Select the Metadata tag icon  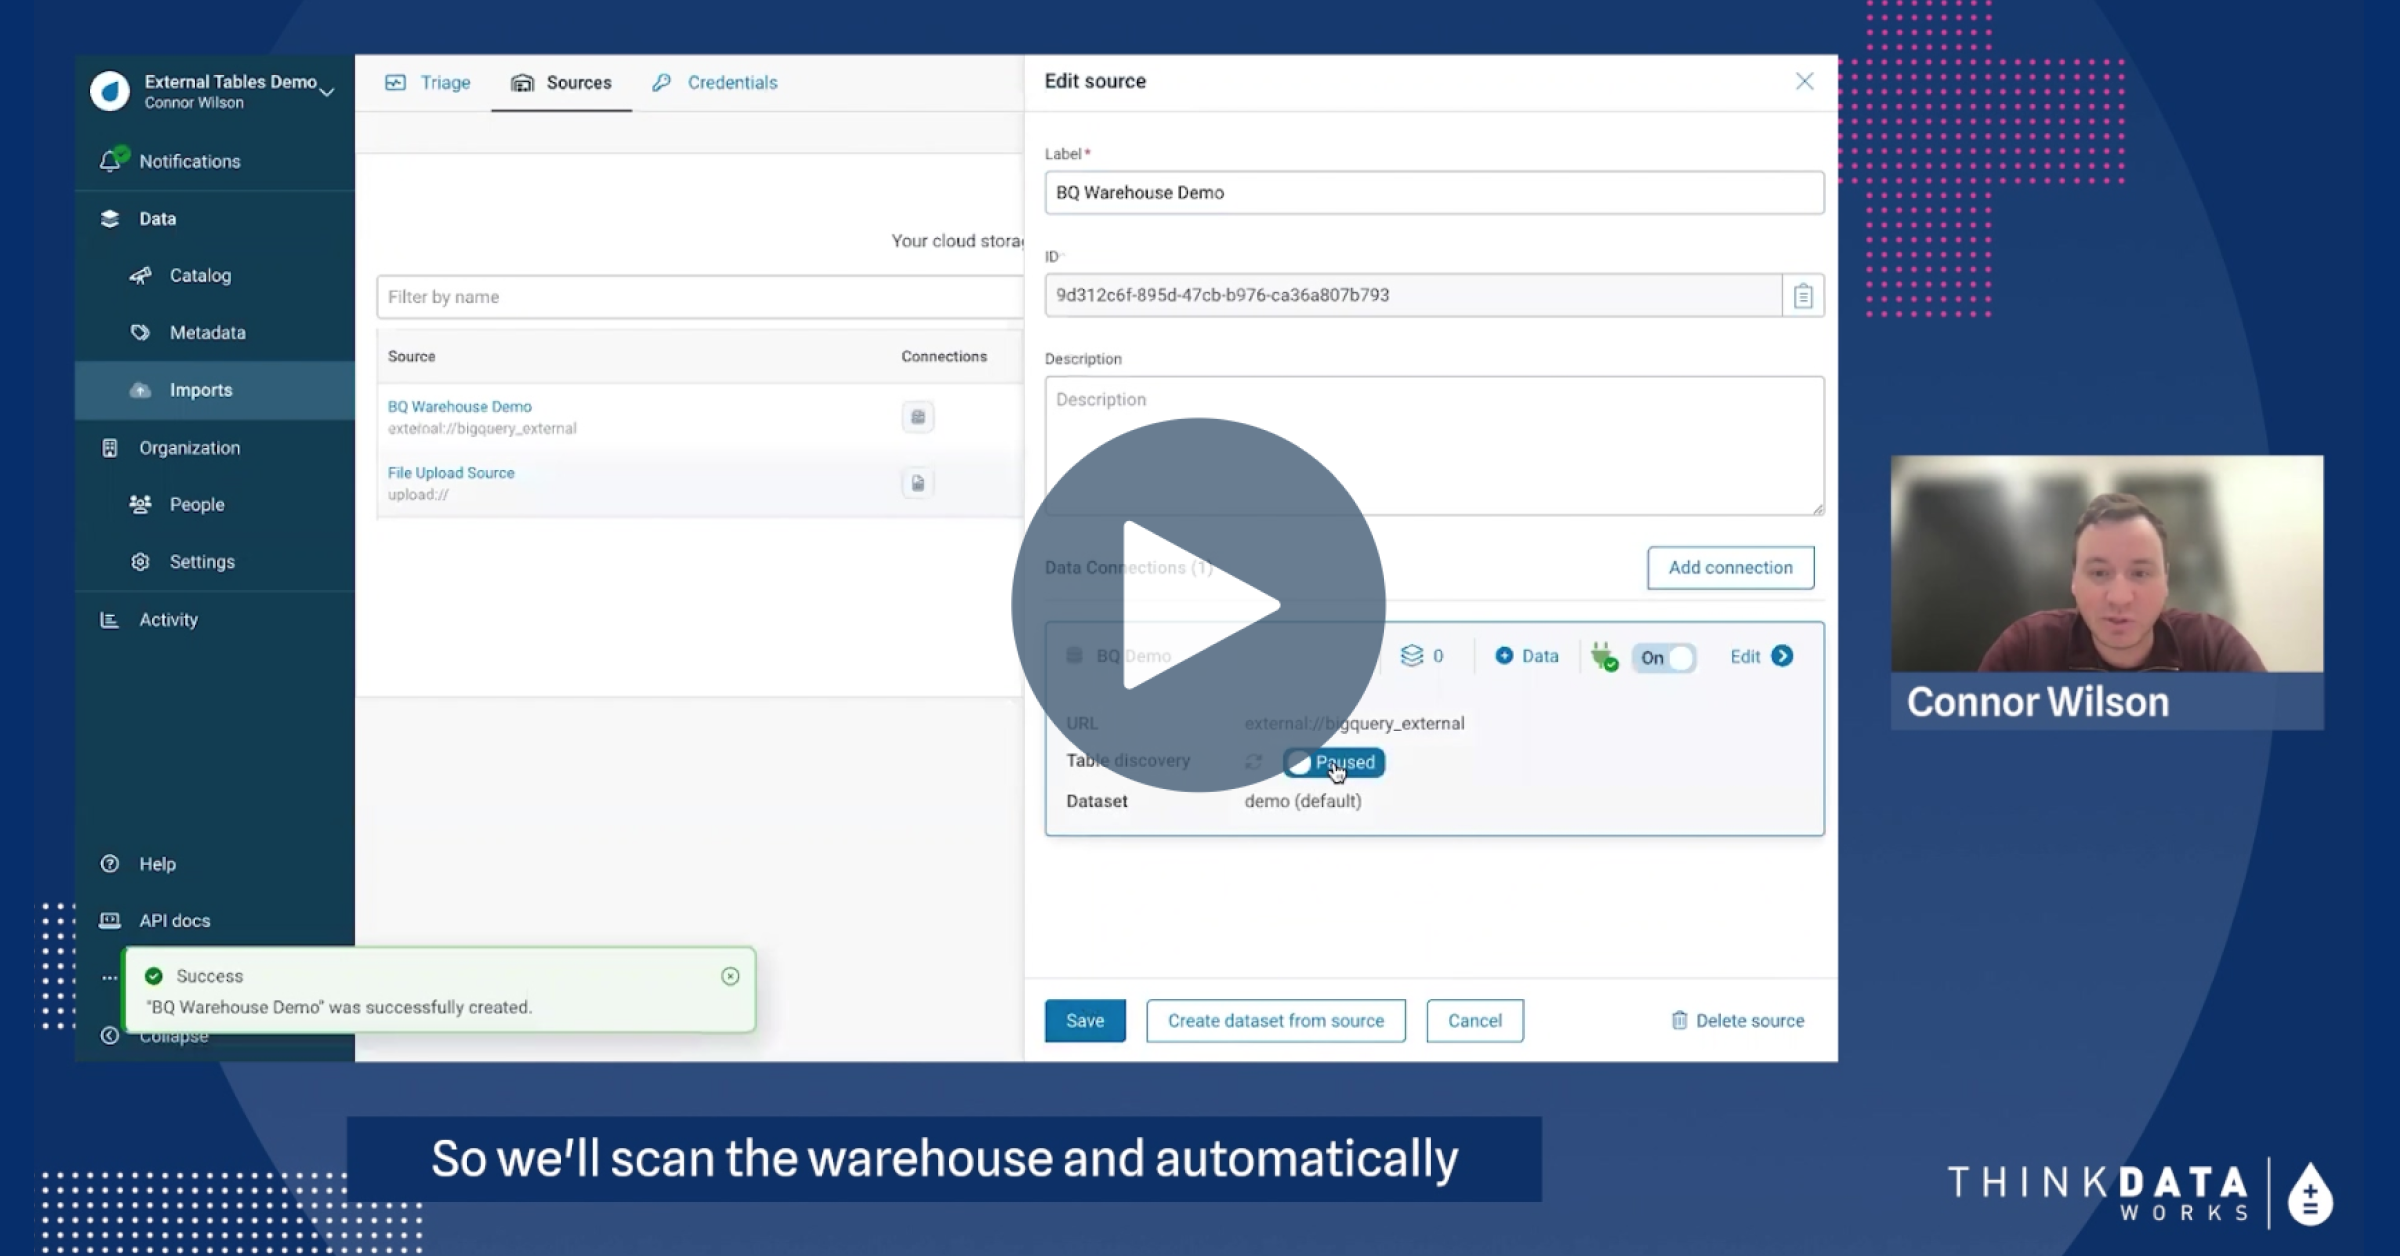coord(141,332)
